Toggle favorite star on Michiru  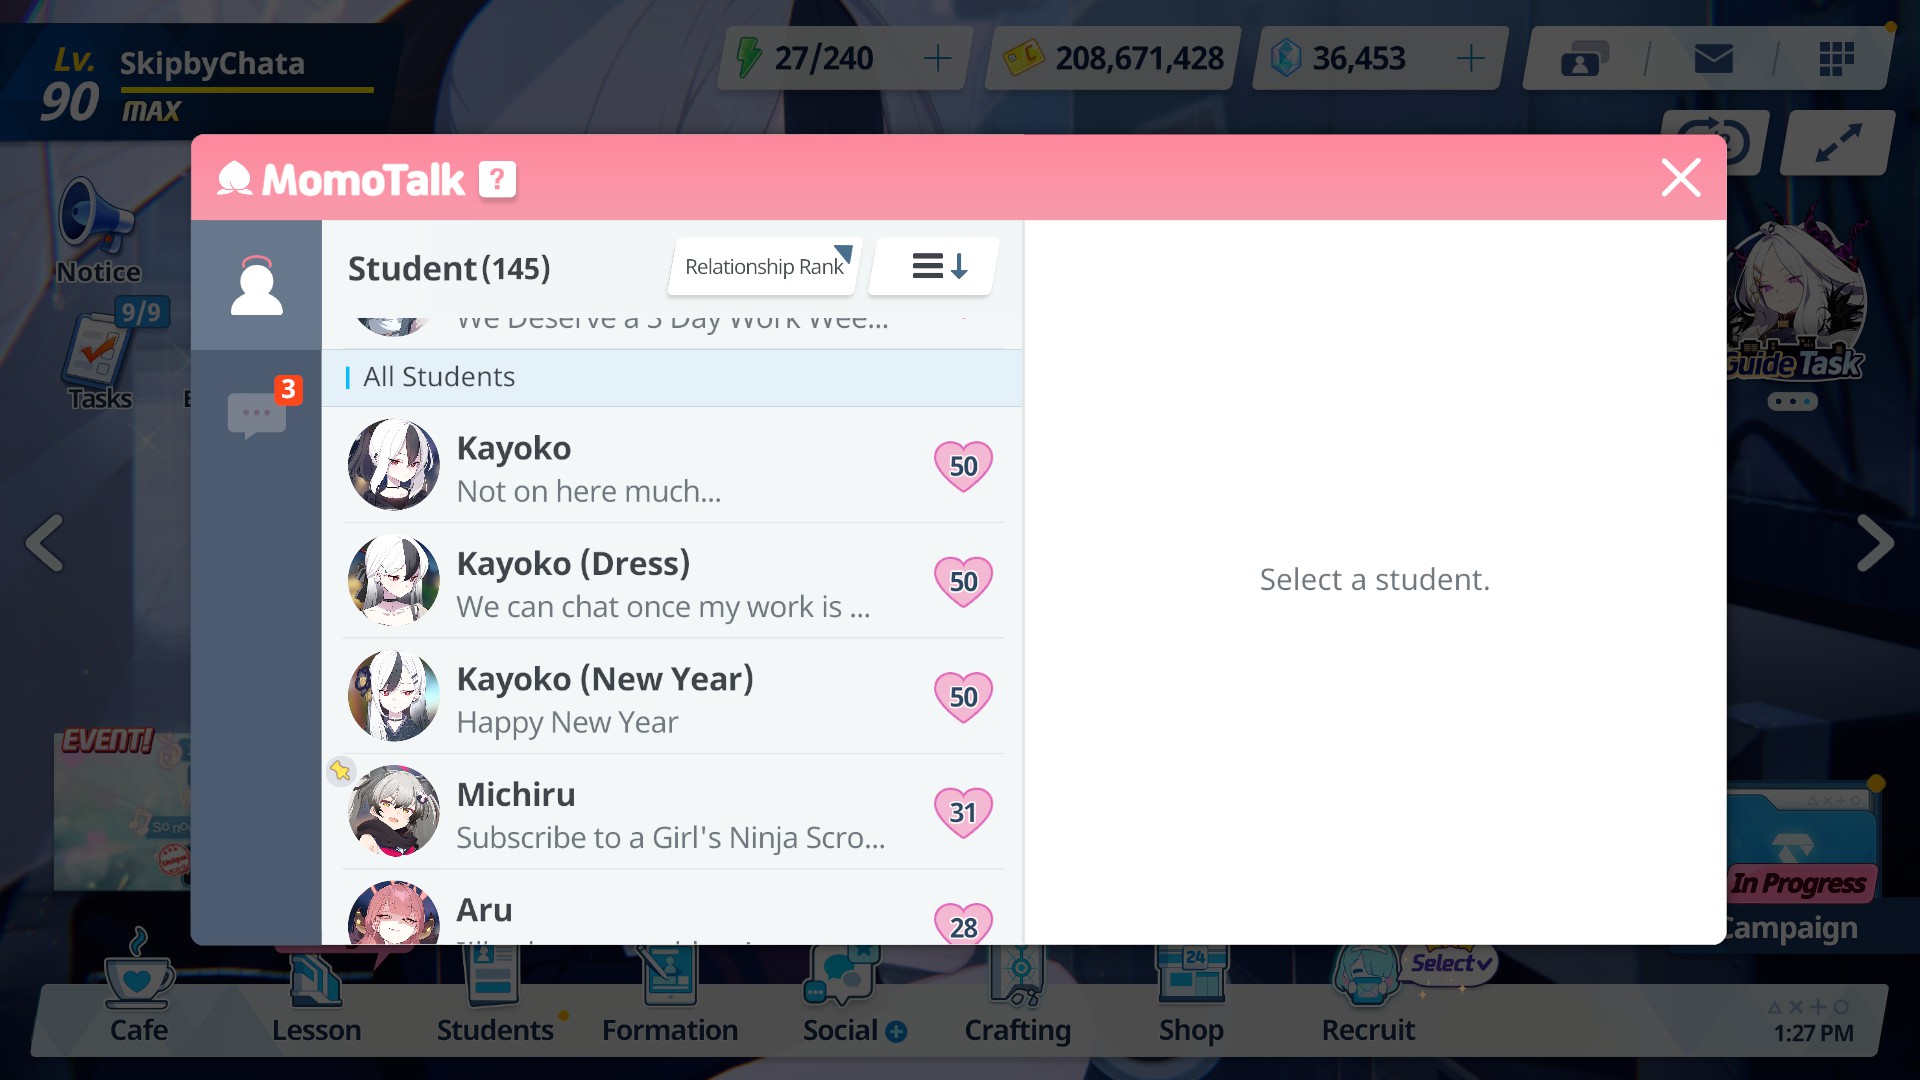tap(341, 771)
